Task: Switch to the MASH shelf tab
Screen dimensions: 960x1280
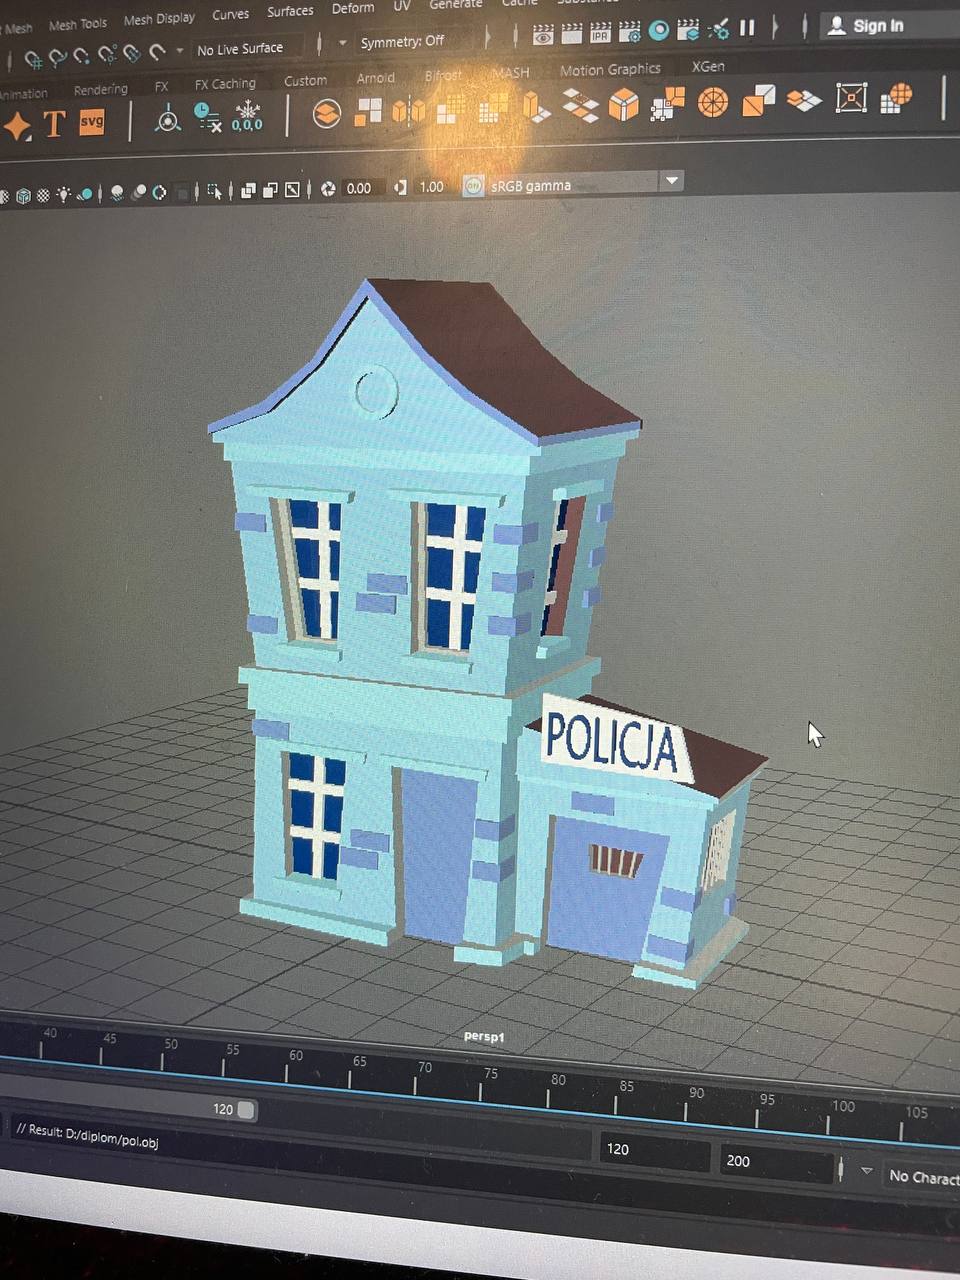Action: (x=511, y=73)
